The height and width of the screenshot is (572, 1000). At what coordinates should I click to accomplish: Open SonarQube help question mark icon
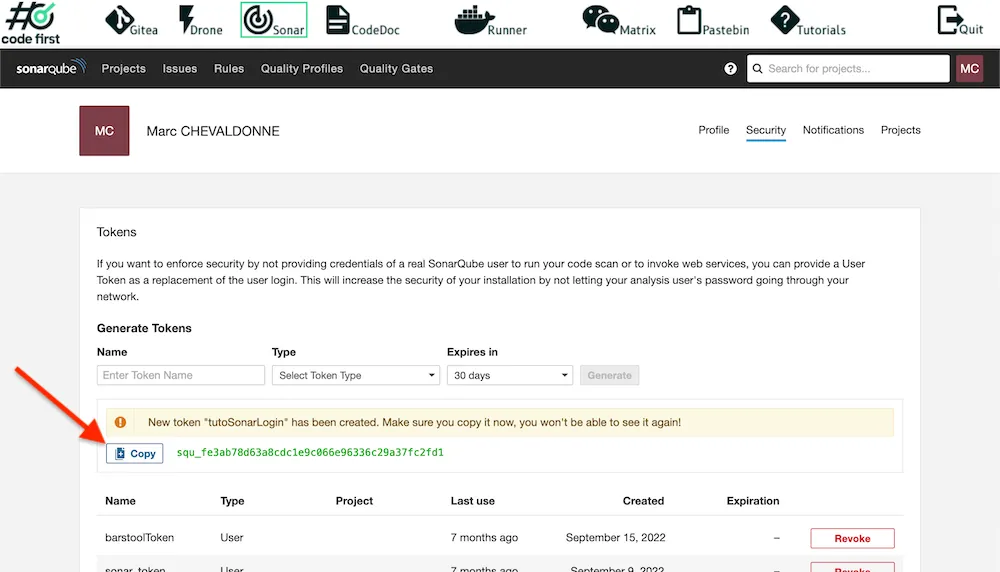coord(730,69)
